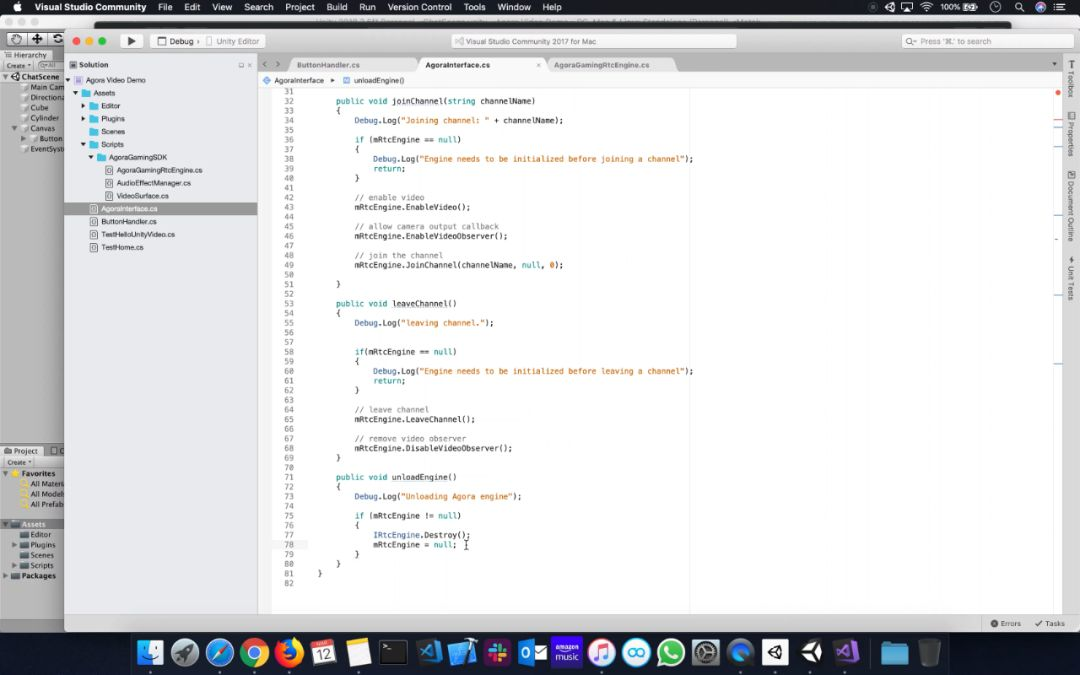Expand the Editor folder in Solution

tap(83, 106)
